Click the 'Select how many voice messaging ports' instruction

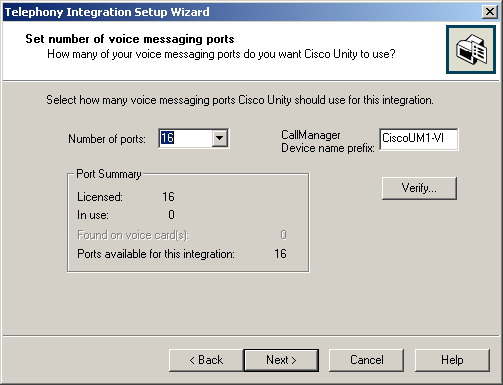(x=240, y=100)
